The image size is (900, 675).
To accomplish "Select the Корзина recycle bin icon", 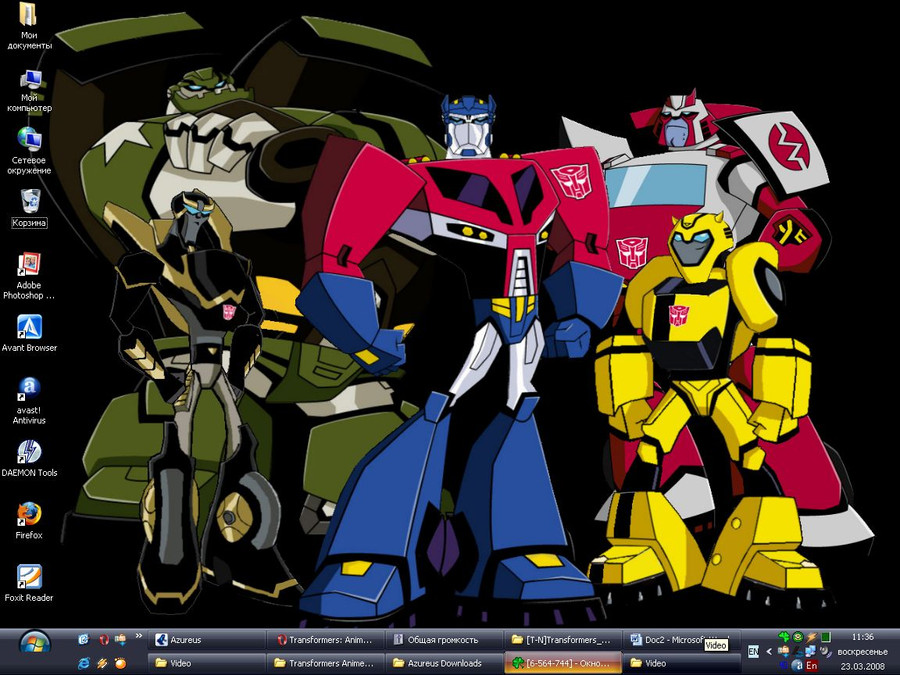I will coord(29,208).
